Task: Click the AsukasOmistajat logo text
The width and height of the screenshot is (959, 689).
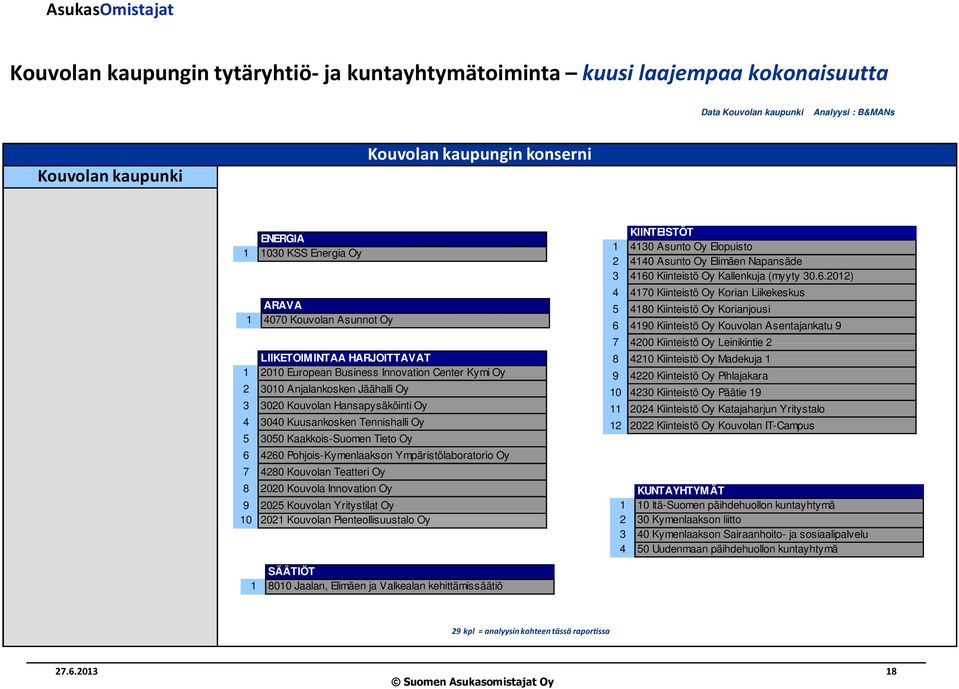Action: point(109,10)
